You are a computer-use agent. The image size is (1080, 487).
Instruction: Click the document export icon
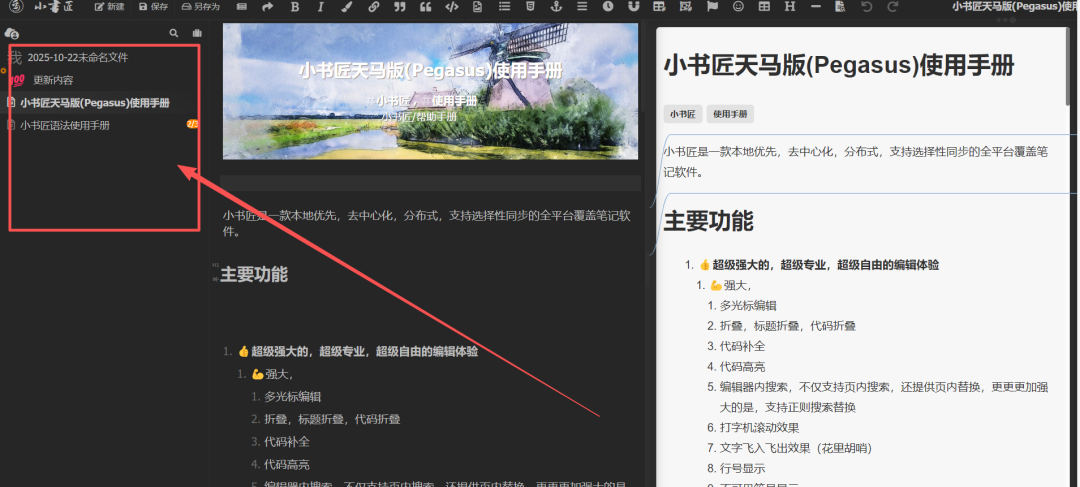click(x=840, y=7)
